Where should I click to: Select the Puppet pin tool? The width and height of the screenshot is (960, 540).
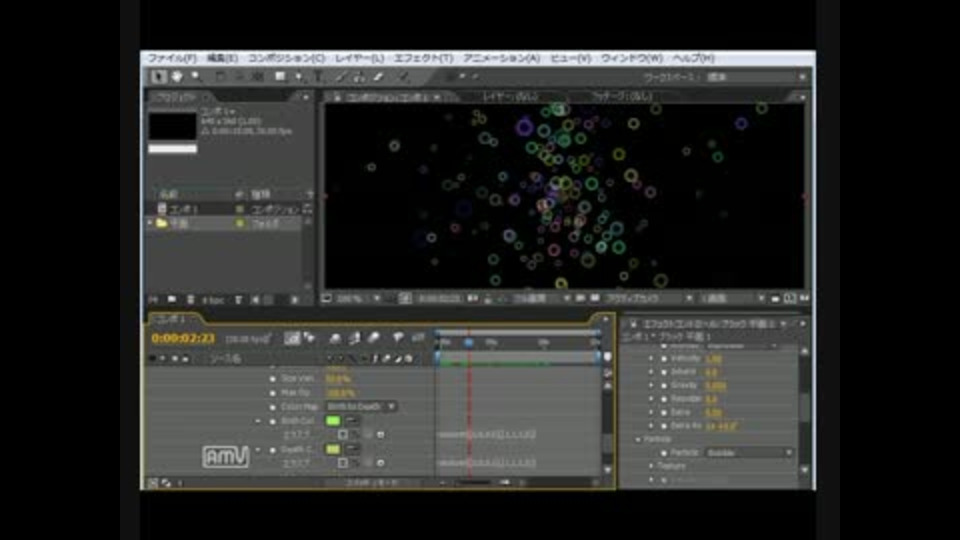point(403,77)
